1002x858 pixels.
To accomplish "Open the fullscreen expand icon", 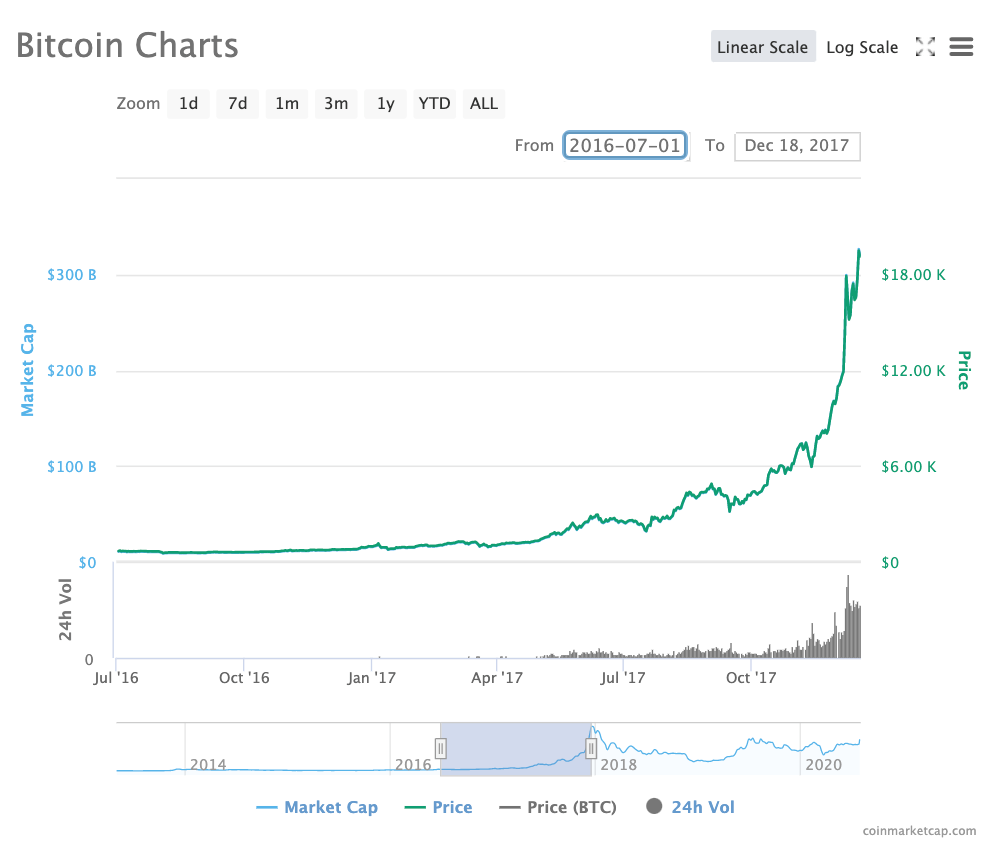I will pyautogui.click(x=925, y=46).
